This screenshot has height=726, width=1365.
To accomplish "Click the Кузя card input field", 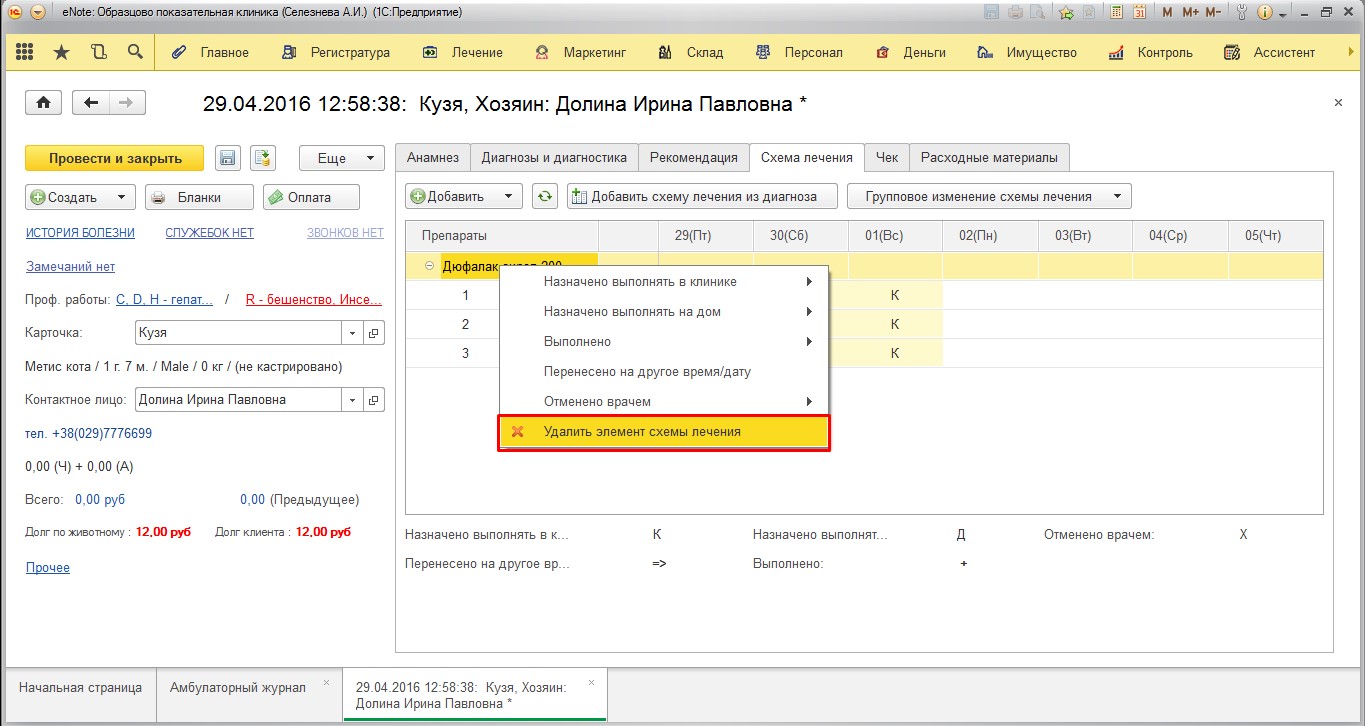I will 239,333.
